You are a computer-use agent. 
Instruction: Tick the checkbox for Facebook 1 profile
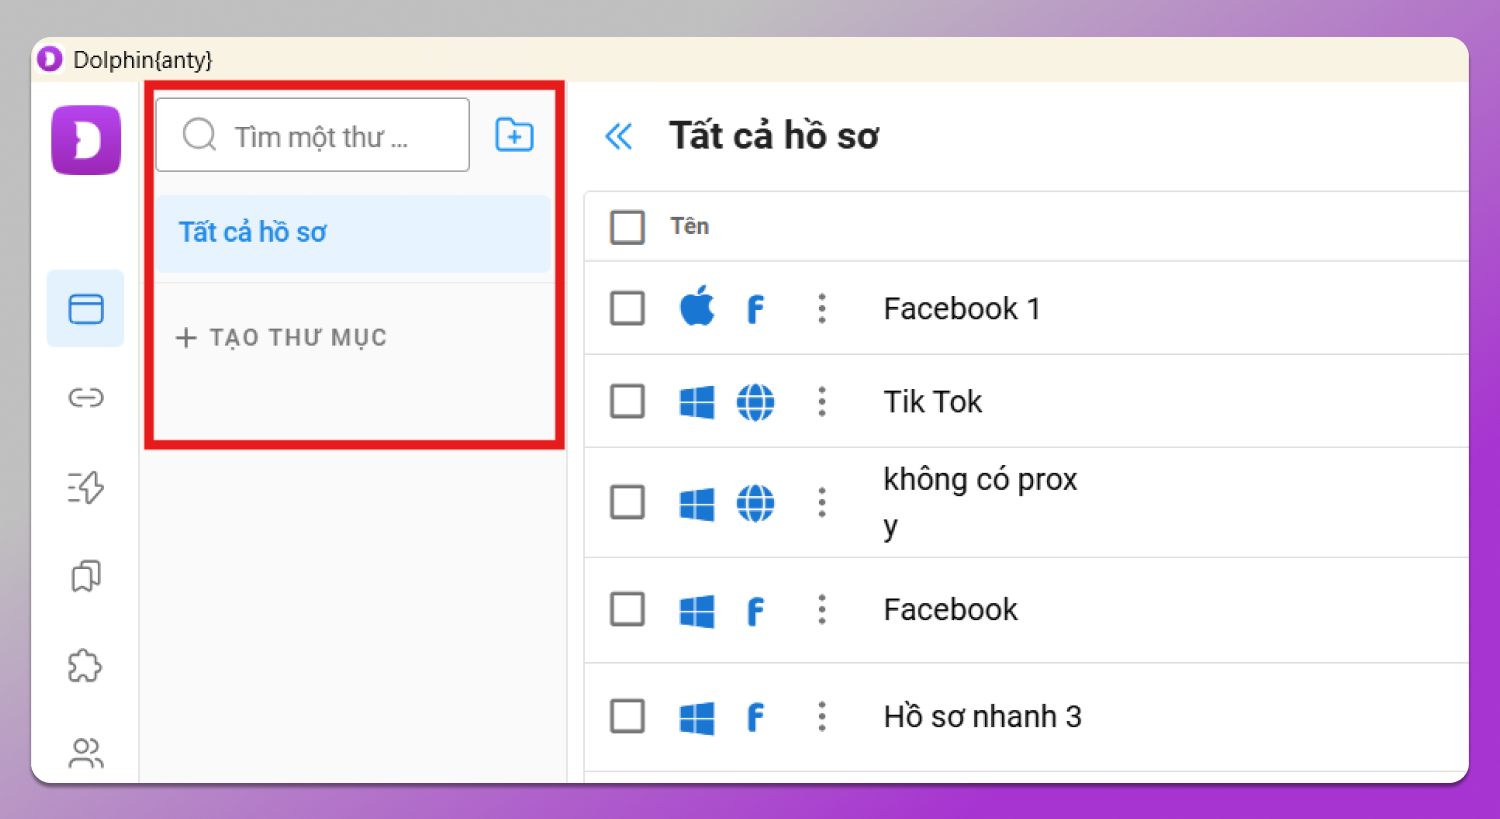click(627, 308)
